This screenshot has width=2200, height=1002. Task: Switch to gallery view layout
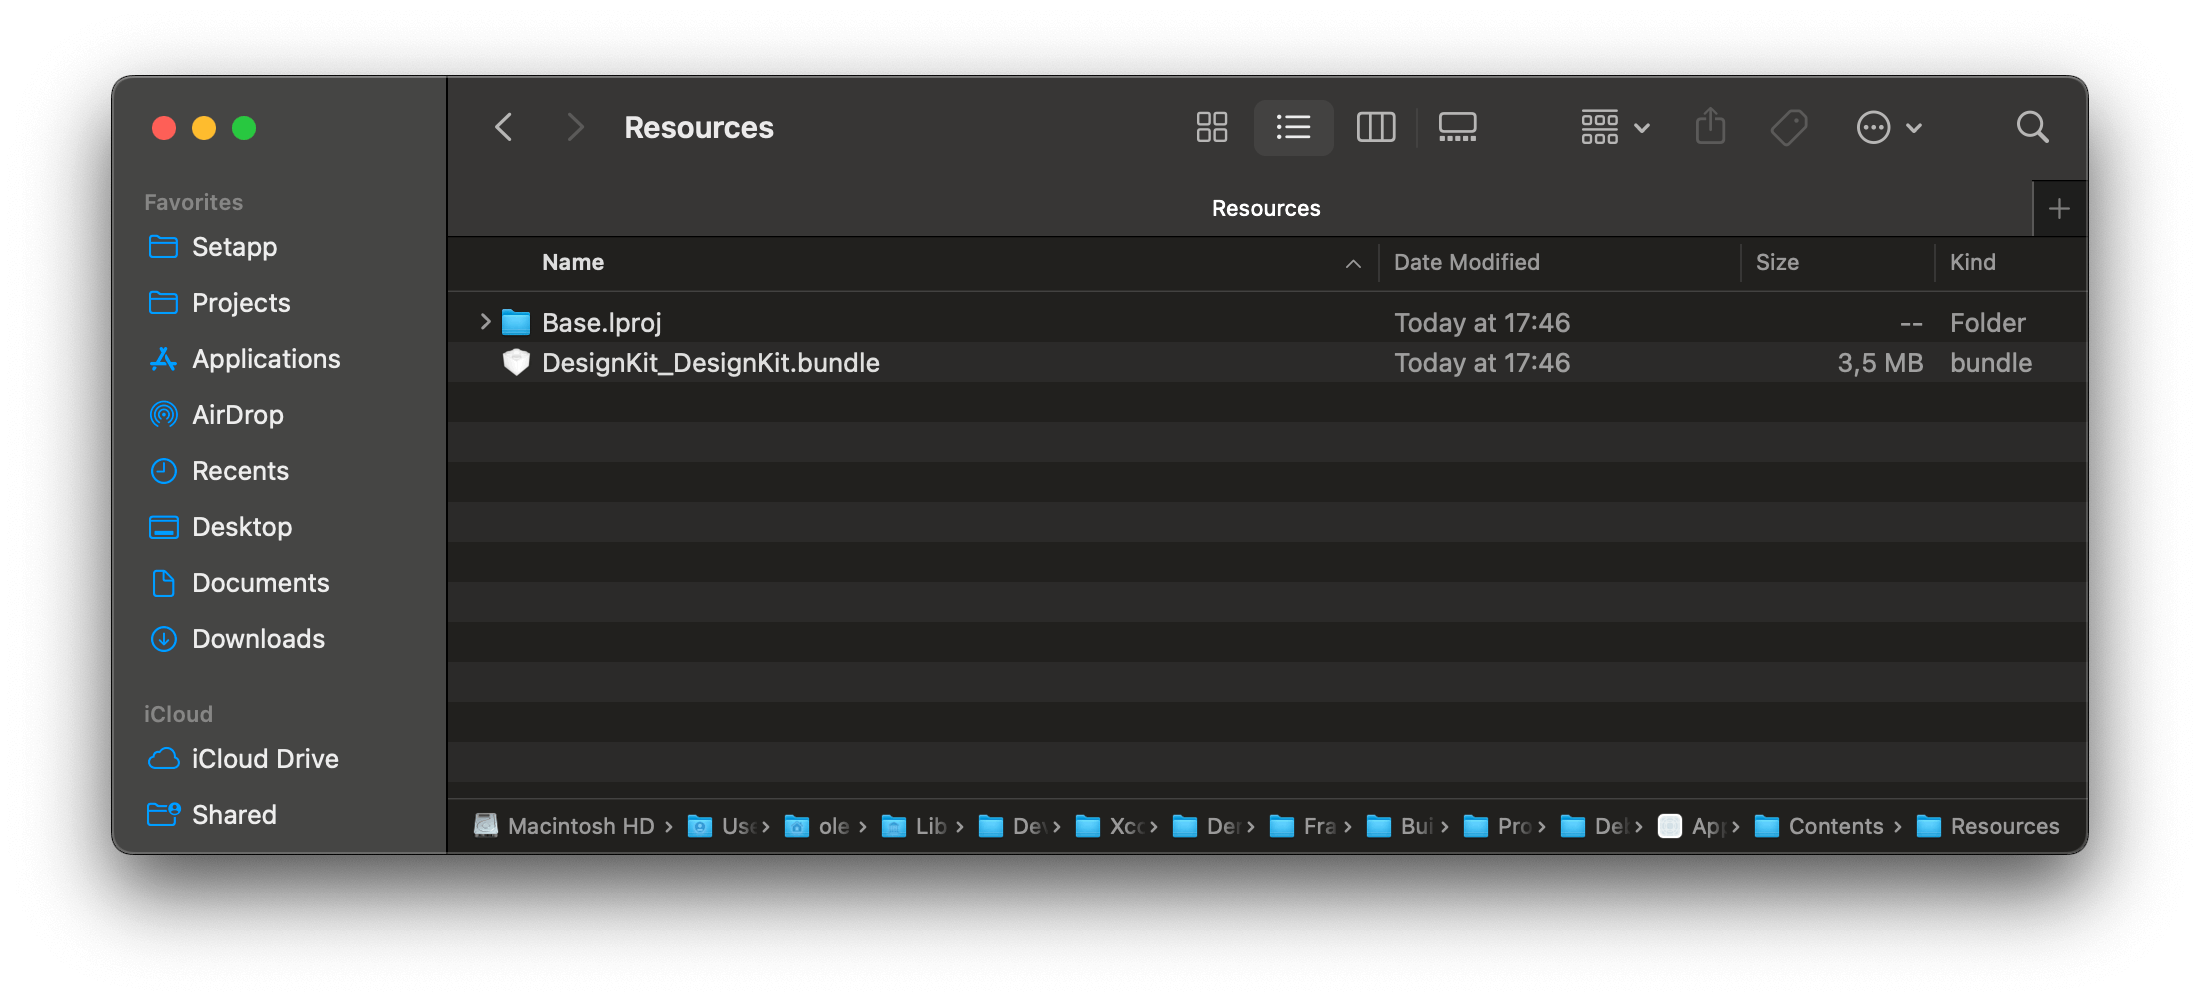pyautogui.click(x=1457, y=127)
